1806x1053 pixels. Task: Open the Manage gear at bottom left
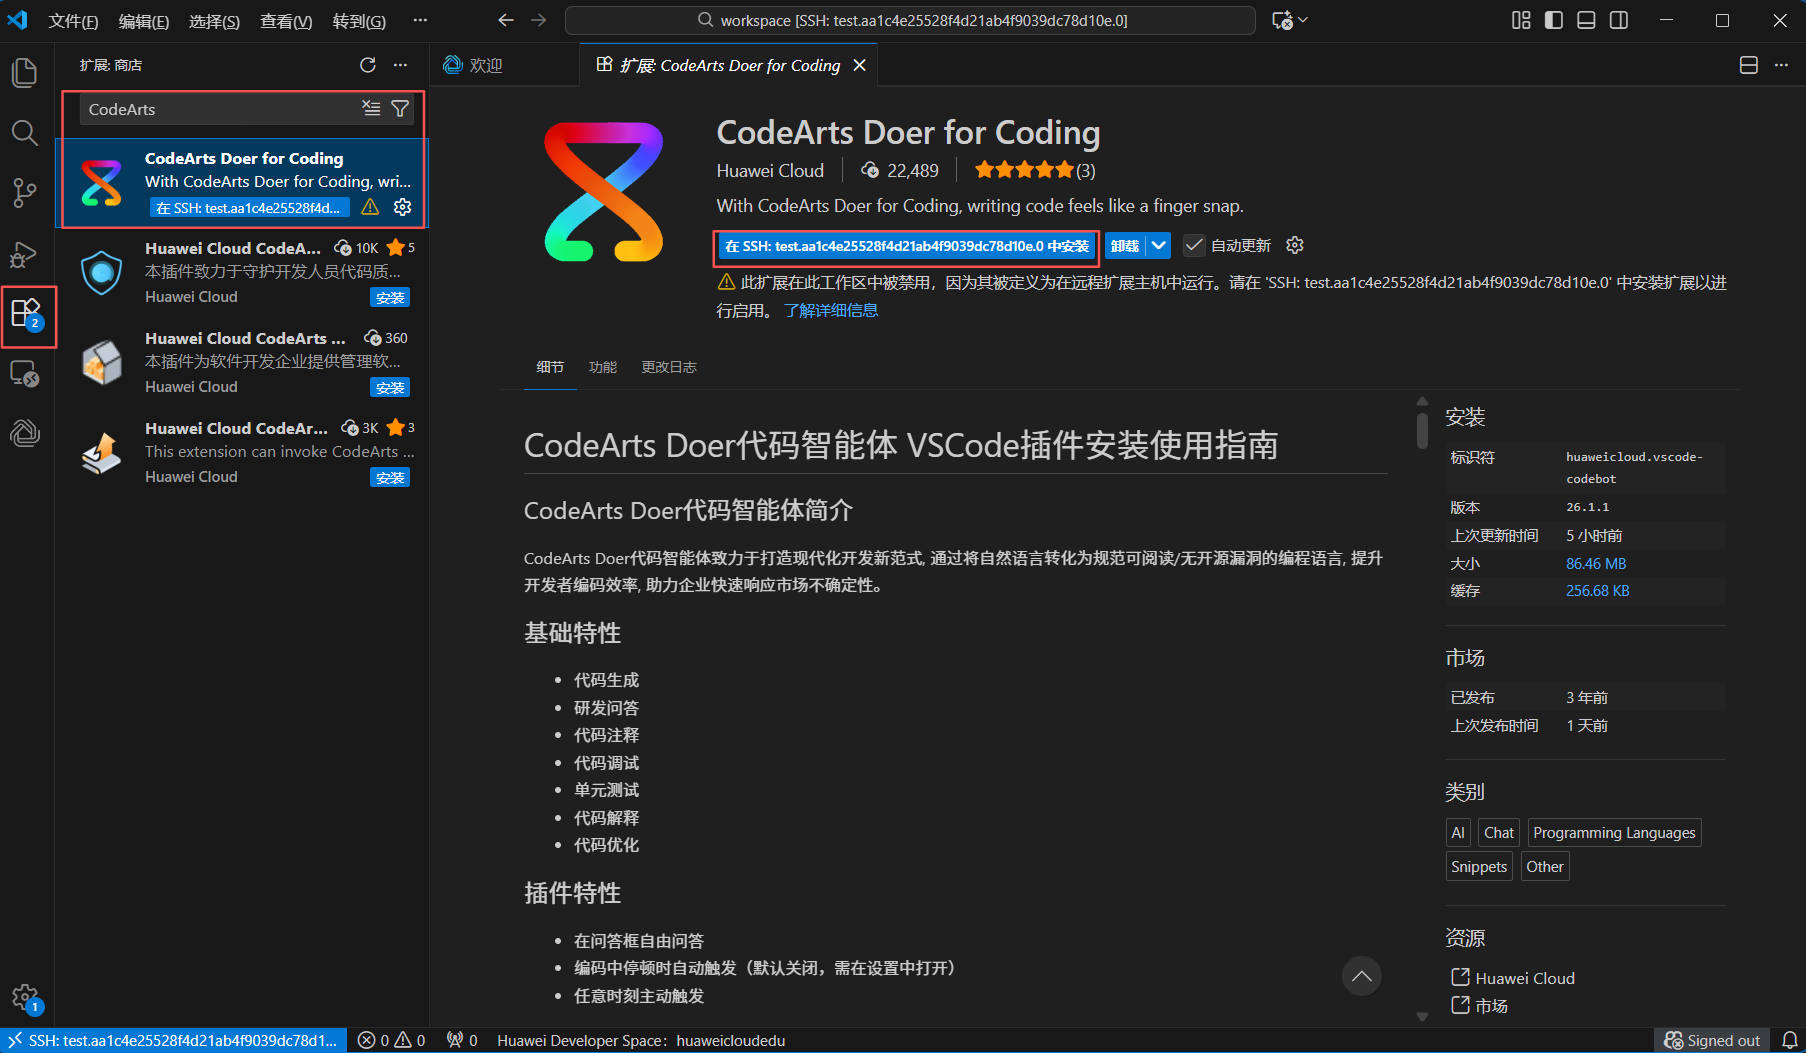click(25, 997)
